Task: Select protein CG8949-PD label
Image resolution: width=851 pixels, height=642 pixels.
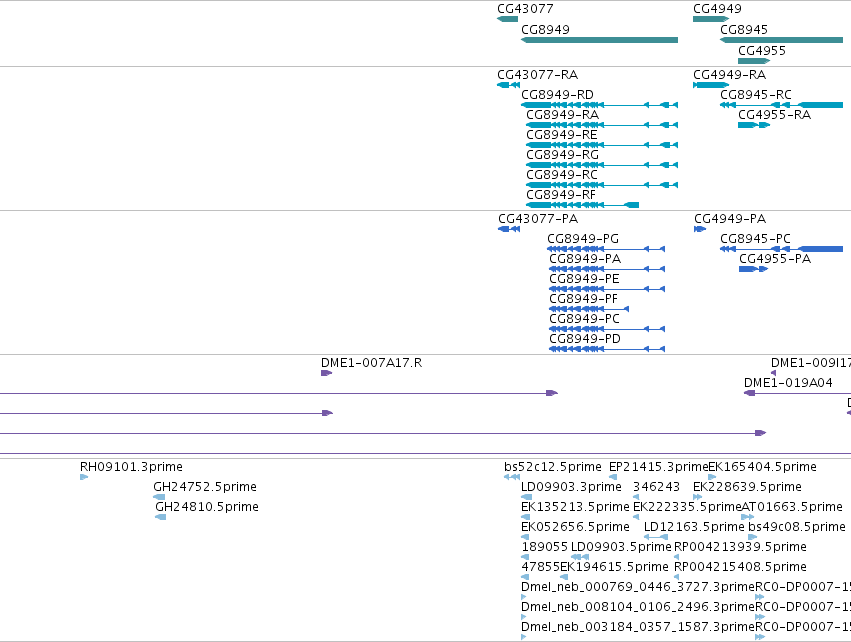Action: (585, 339)
